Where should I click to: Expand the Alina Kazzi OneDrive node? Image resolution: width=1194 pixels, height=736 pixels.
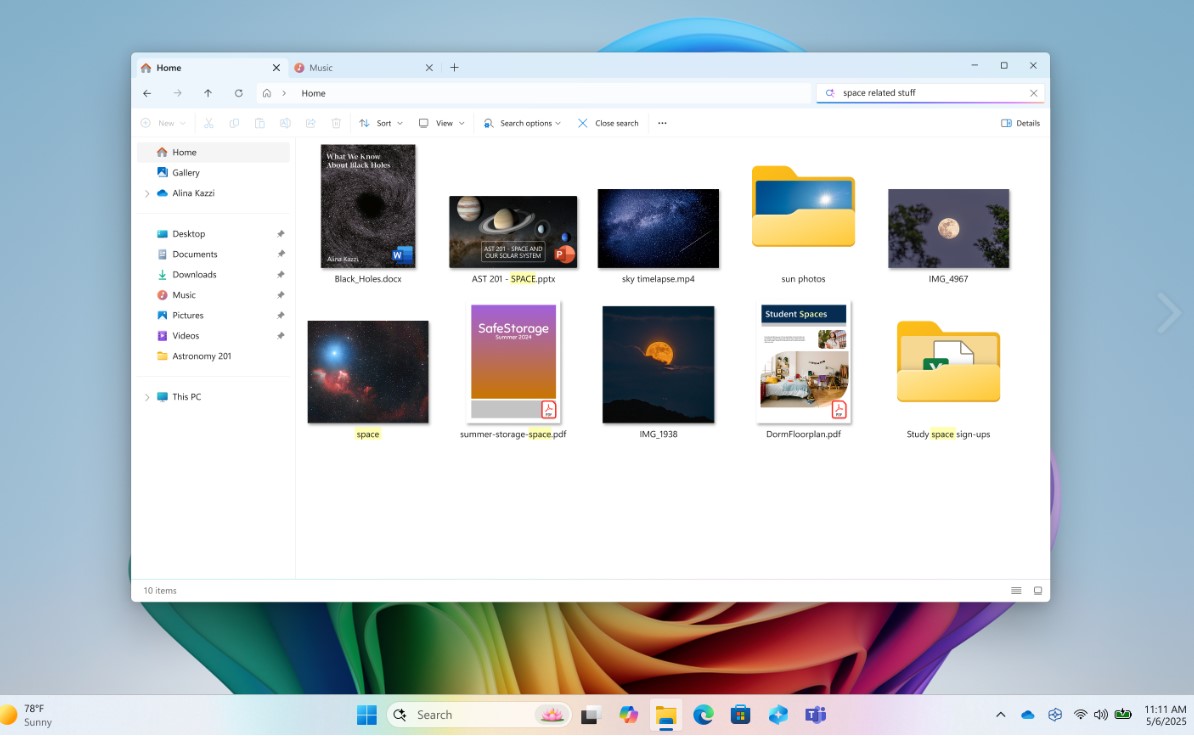coord(147,193)
